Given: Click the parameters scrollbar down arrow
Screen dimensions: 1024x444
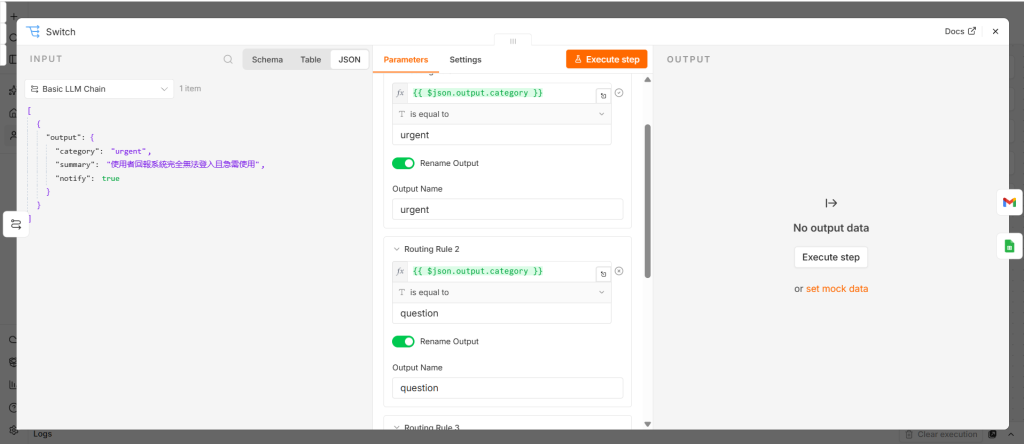Looking at the screenshot, I should pyautogui.click(x=647, y=424).
